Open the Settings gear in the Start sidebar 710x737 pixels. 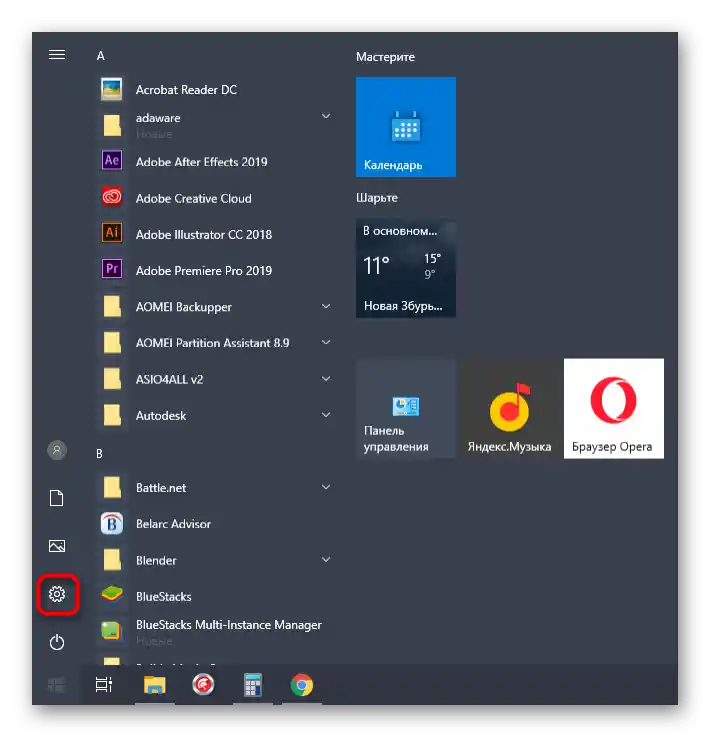point(57,594)
